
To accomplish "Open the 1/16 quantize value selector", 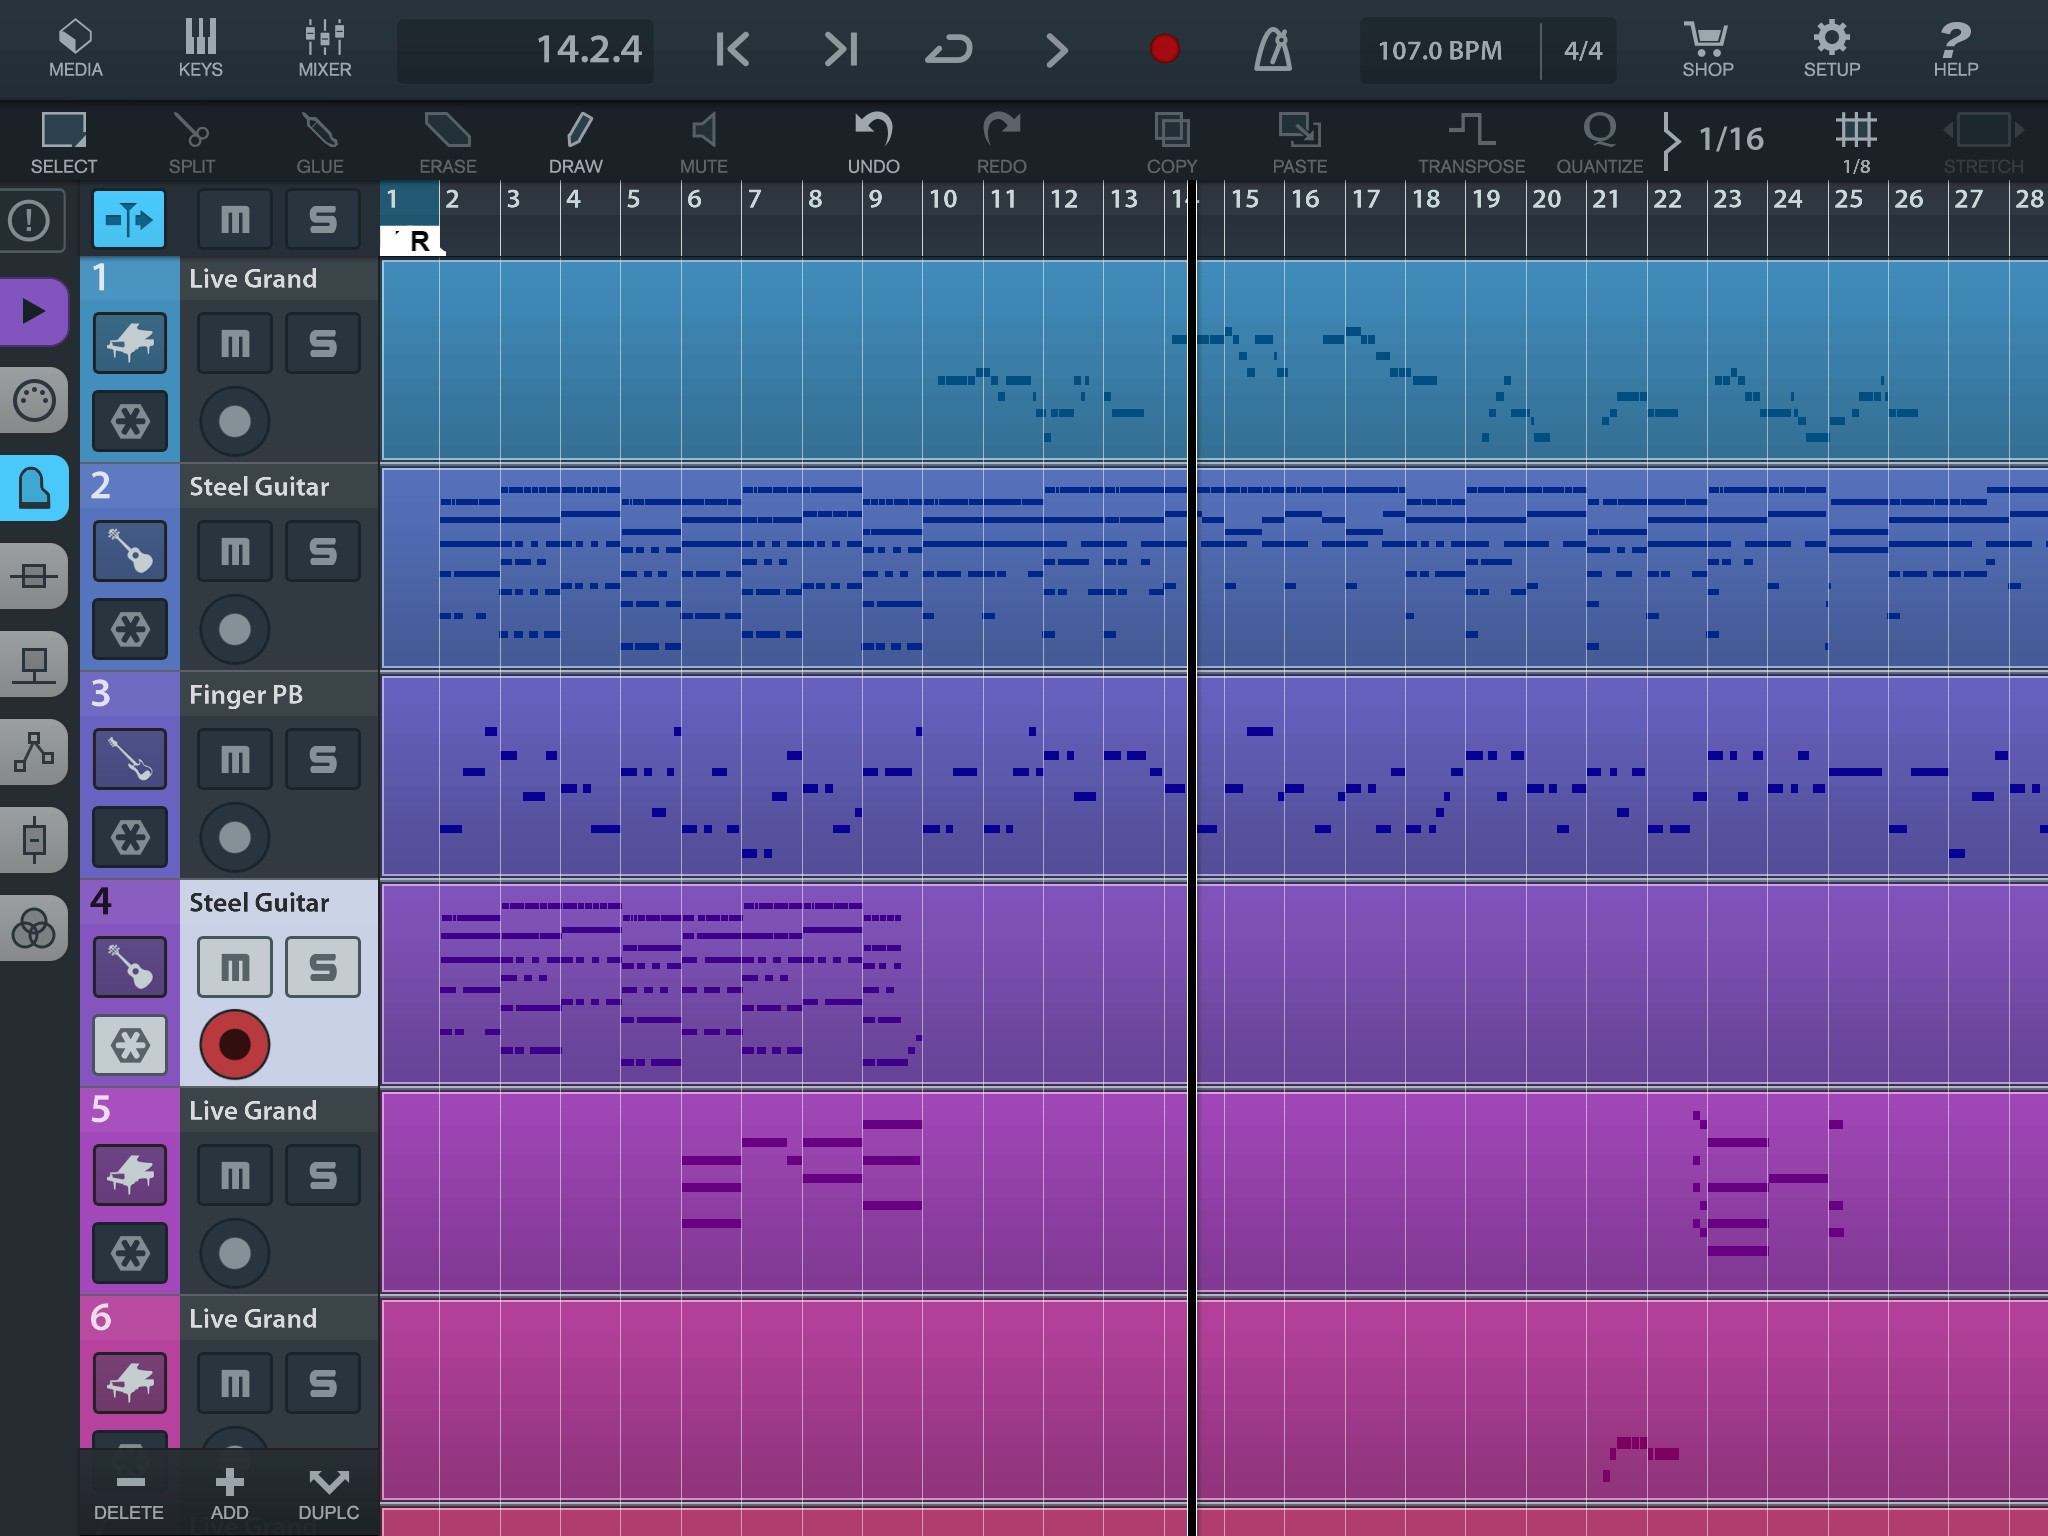I will [x=1716, y=140].
